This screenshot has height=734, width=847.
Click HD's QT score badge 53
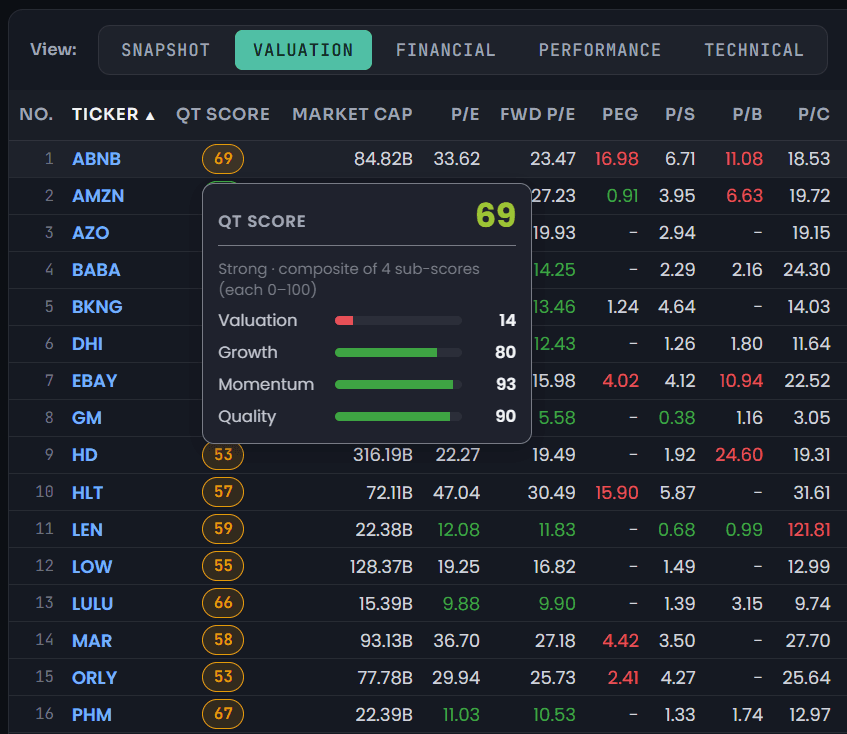pyautogui.click(x=223, y=456)
